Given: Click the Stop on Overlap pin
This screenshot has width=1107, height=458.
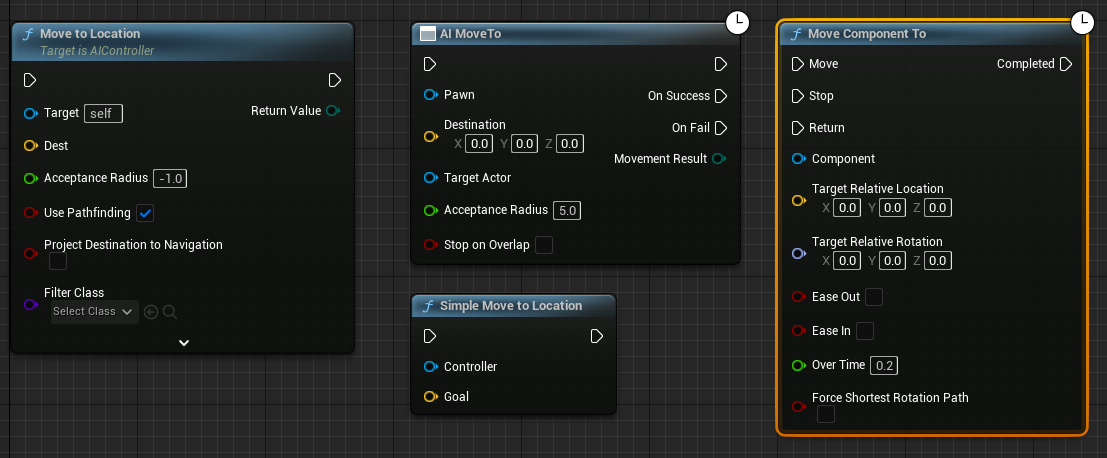Looking at the screenshot, I should pyautogui.click(x=430, y=245).
